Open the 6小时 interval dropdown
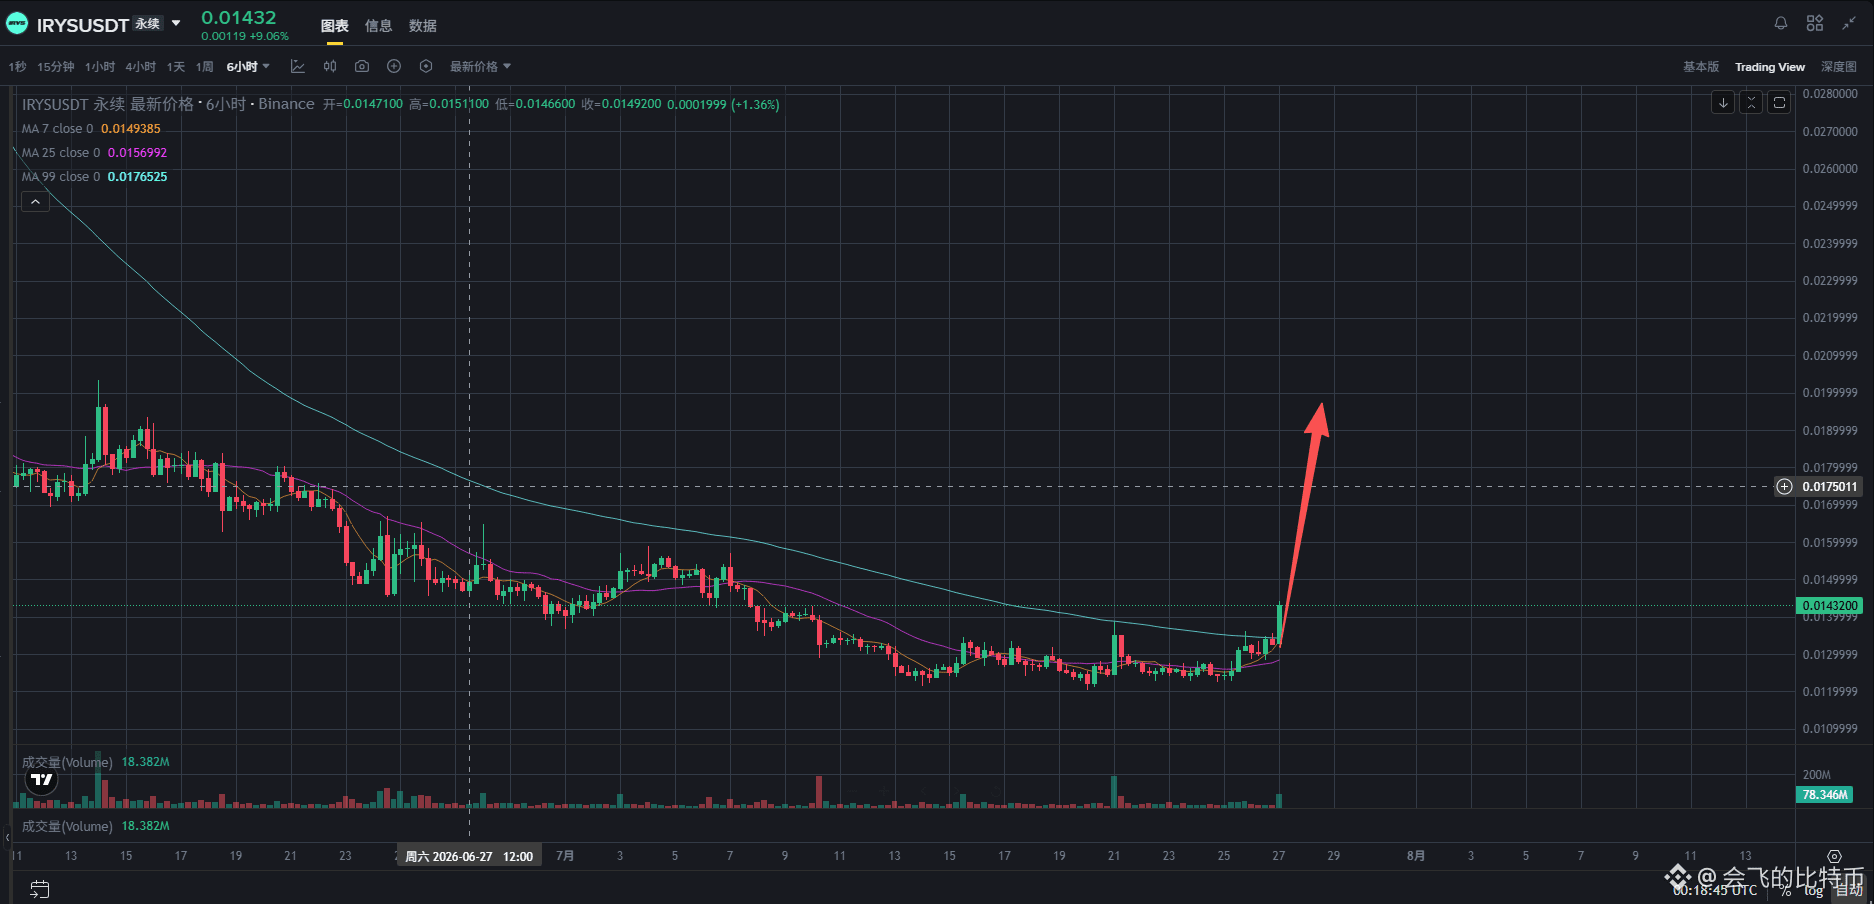This screenshot has height=904, width=1874. [248, 67]
